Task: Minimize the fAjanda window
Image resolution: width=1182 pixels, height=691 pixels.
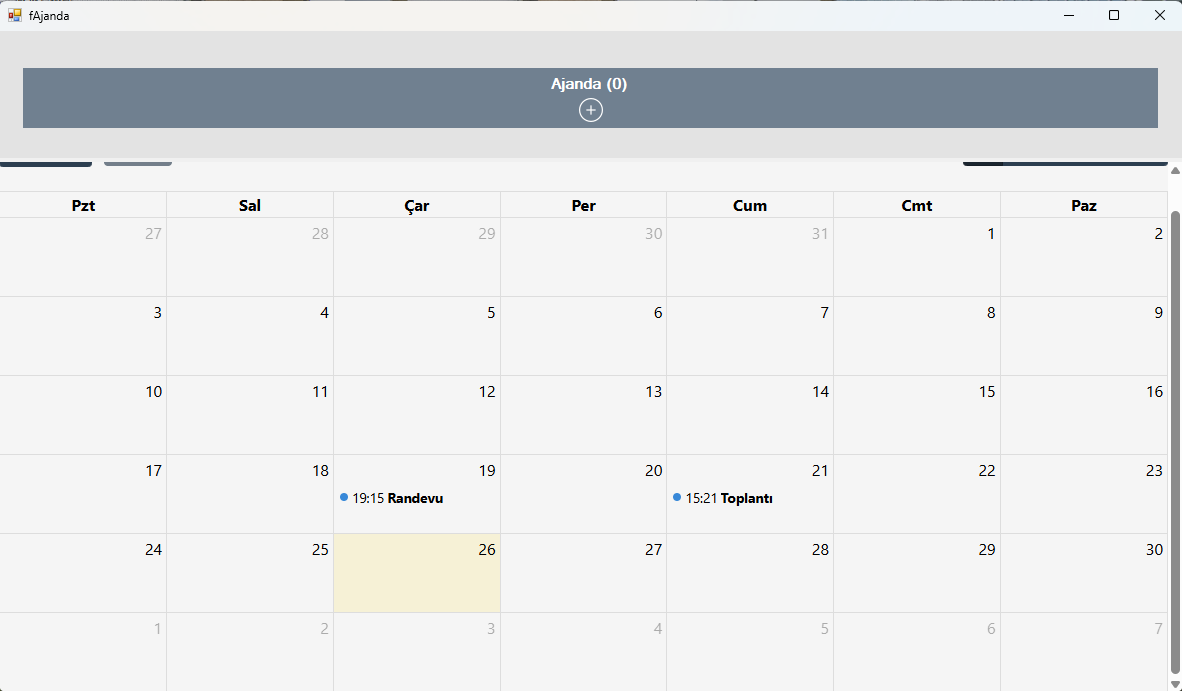Action: point(1068,15)
